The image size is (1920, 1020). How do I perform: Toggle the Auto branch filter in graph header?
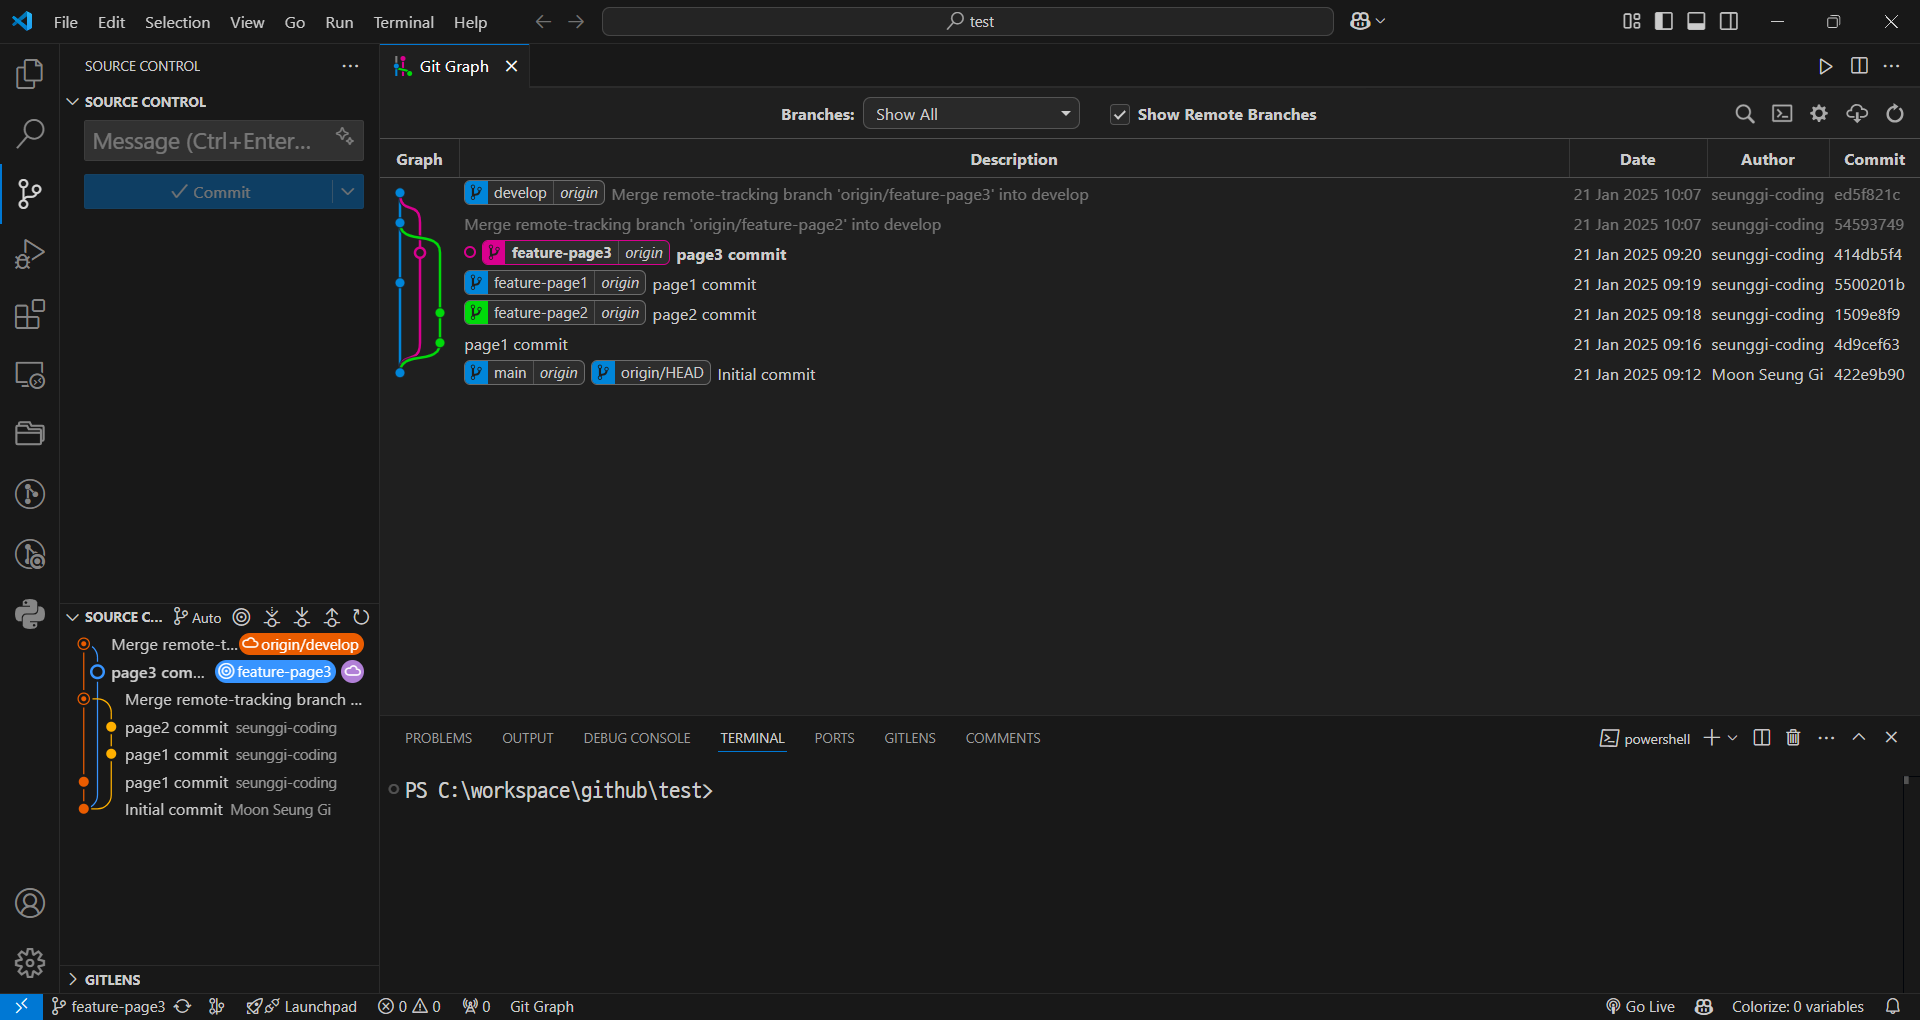[x=197, y=617]
